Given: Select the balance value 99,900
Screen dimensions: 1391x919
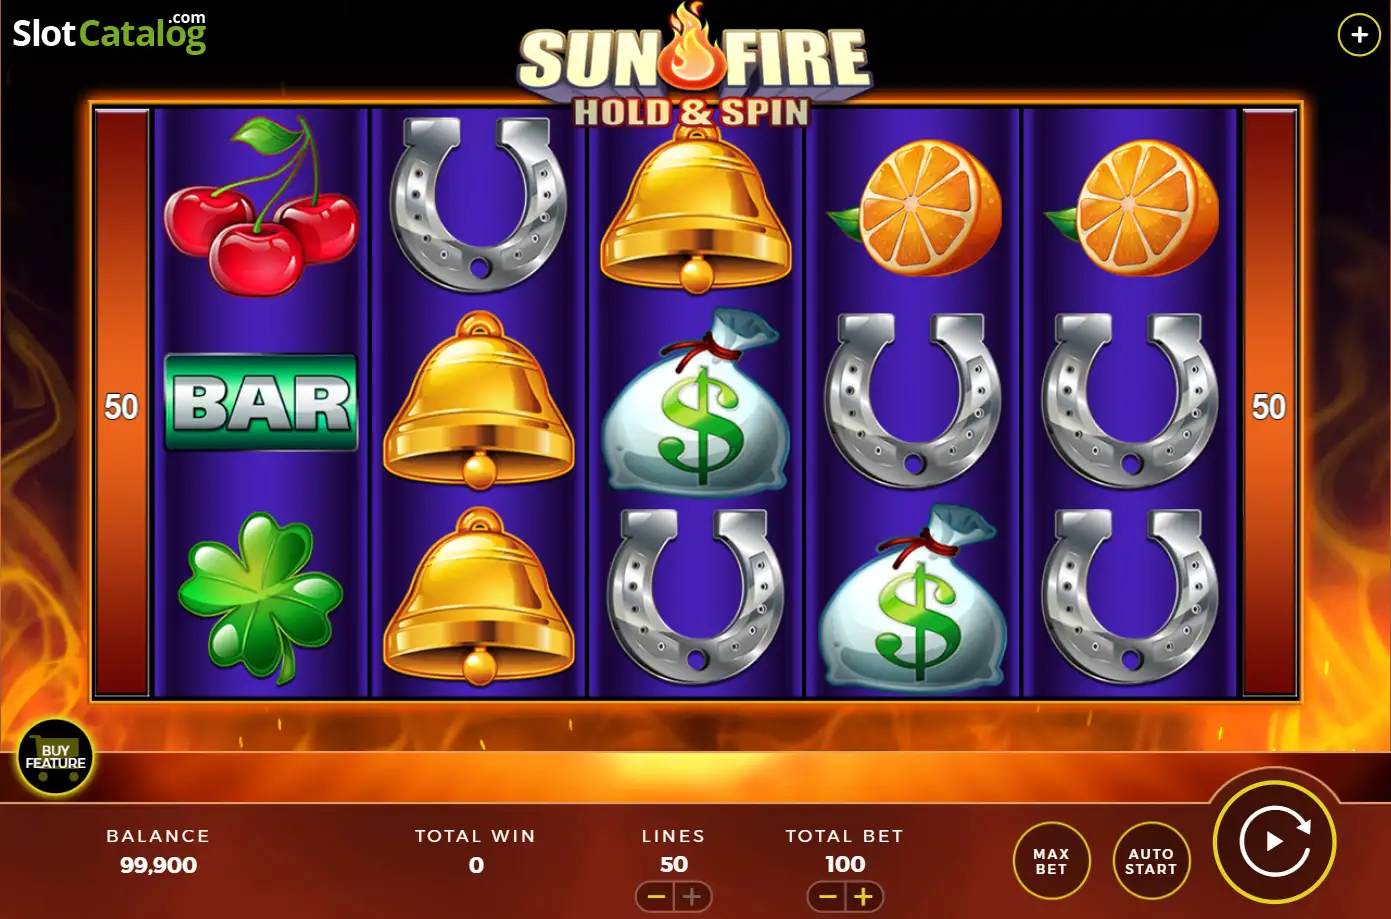Looking at the screenshot, I should click(x=159, y=865).
